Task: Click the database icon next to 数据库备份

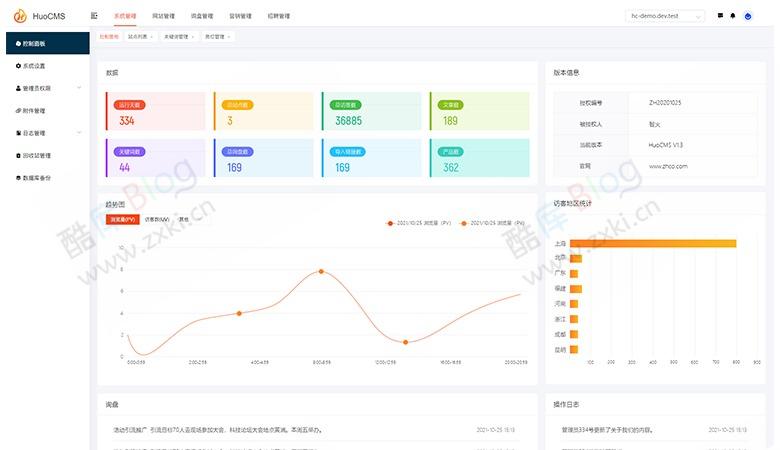Action: click(18, 178)
